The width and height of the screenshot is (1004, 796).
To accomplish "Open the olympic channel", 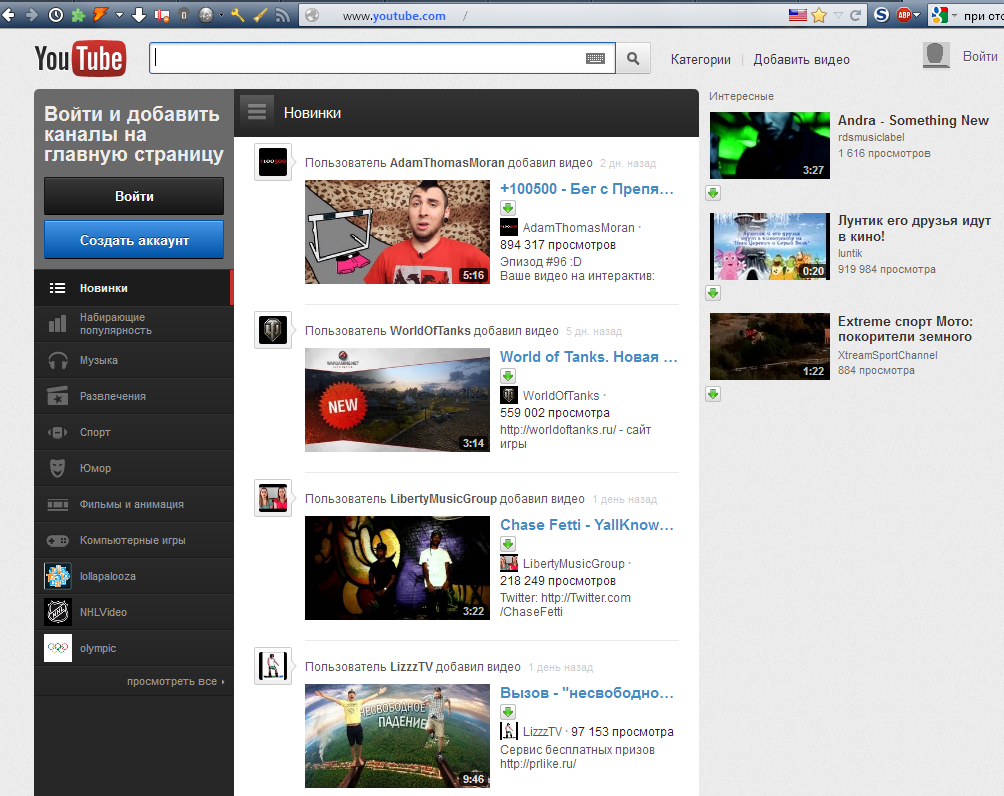I will (134, 648).
